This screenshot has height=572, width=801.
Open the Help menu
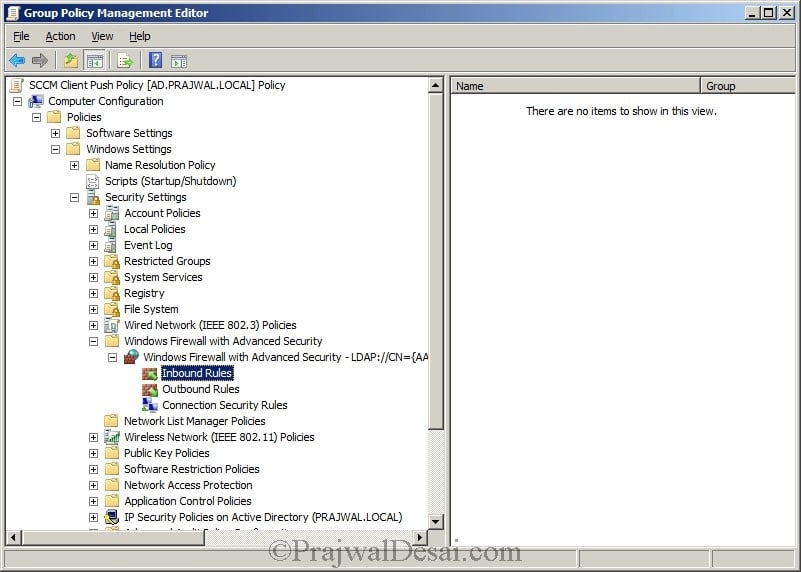(139, 36)
